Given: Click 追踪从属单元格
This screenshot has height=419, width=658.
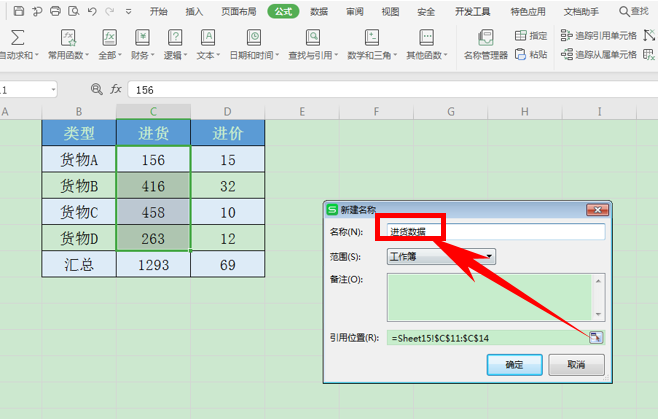Looking at the screenshot, I should (599, 54).
